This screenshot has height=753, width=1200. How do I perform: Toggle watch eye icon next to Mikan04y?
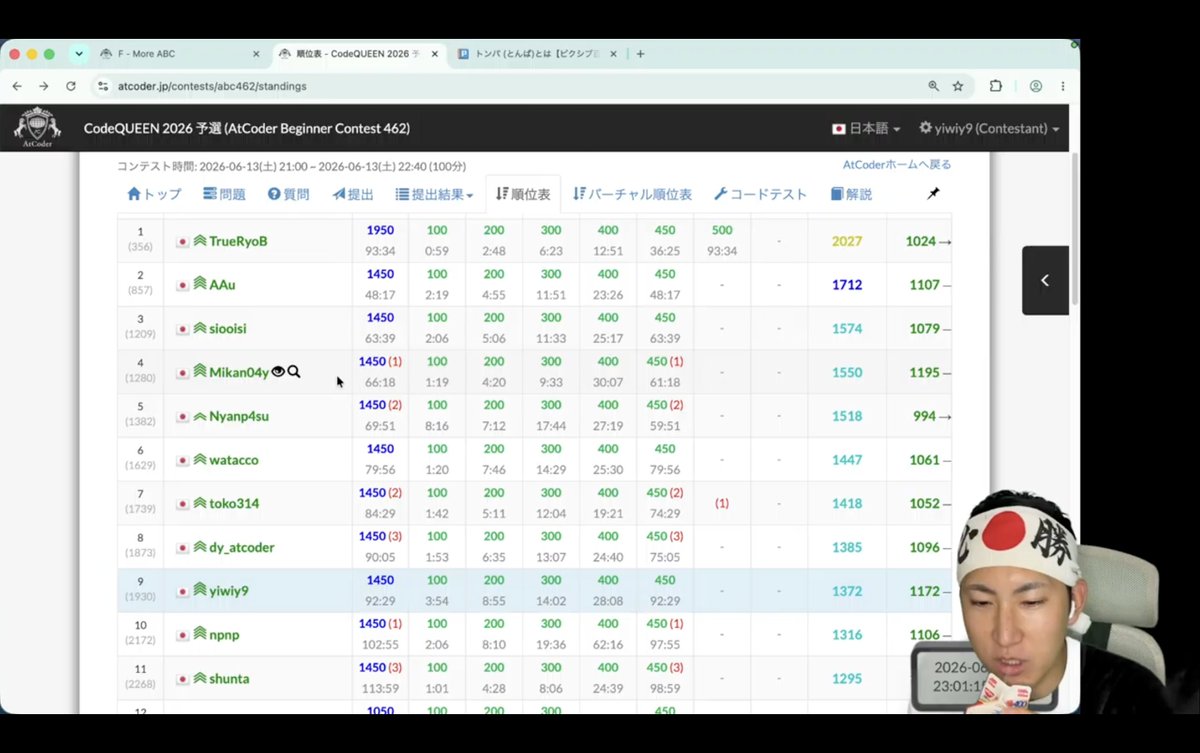pos(278,372)
